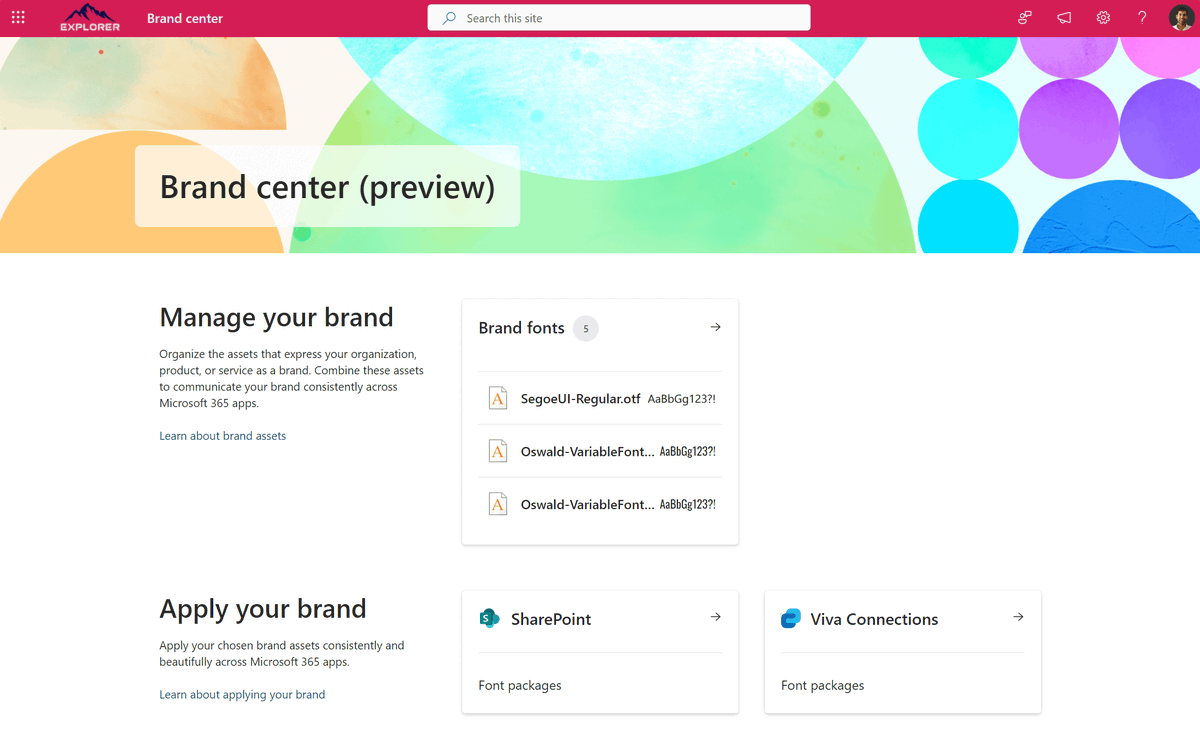Click the Viva Connections logo icon
The height and width of the screenshot is (734, 1200).
click(791, 618)
